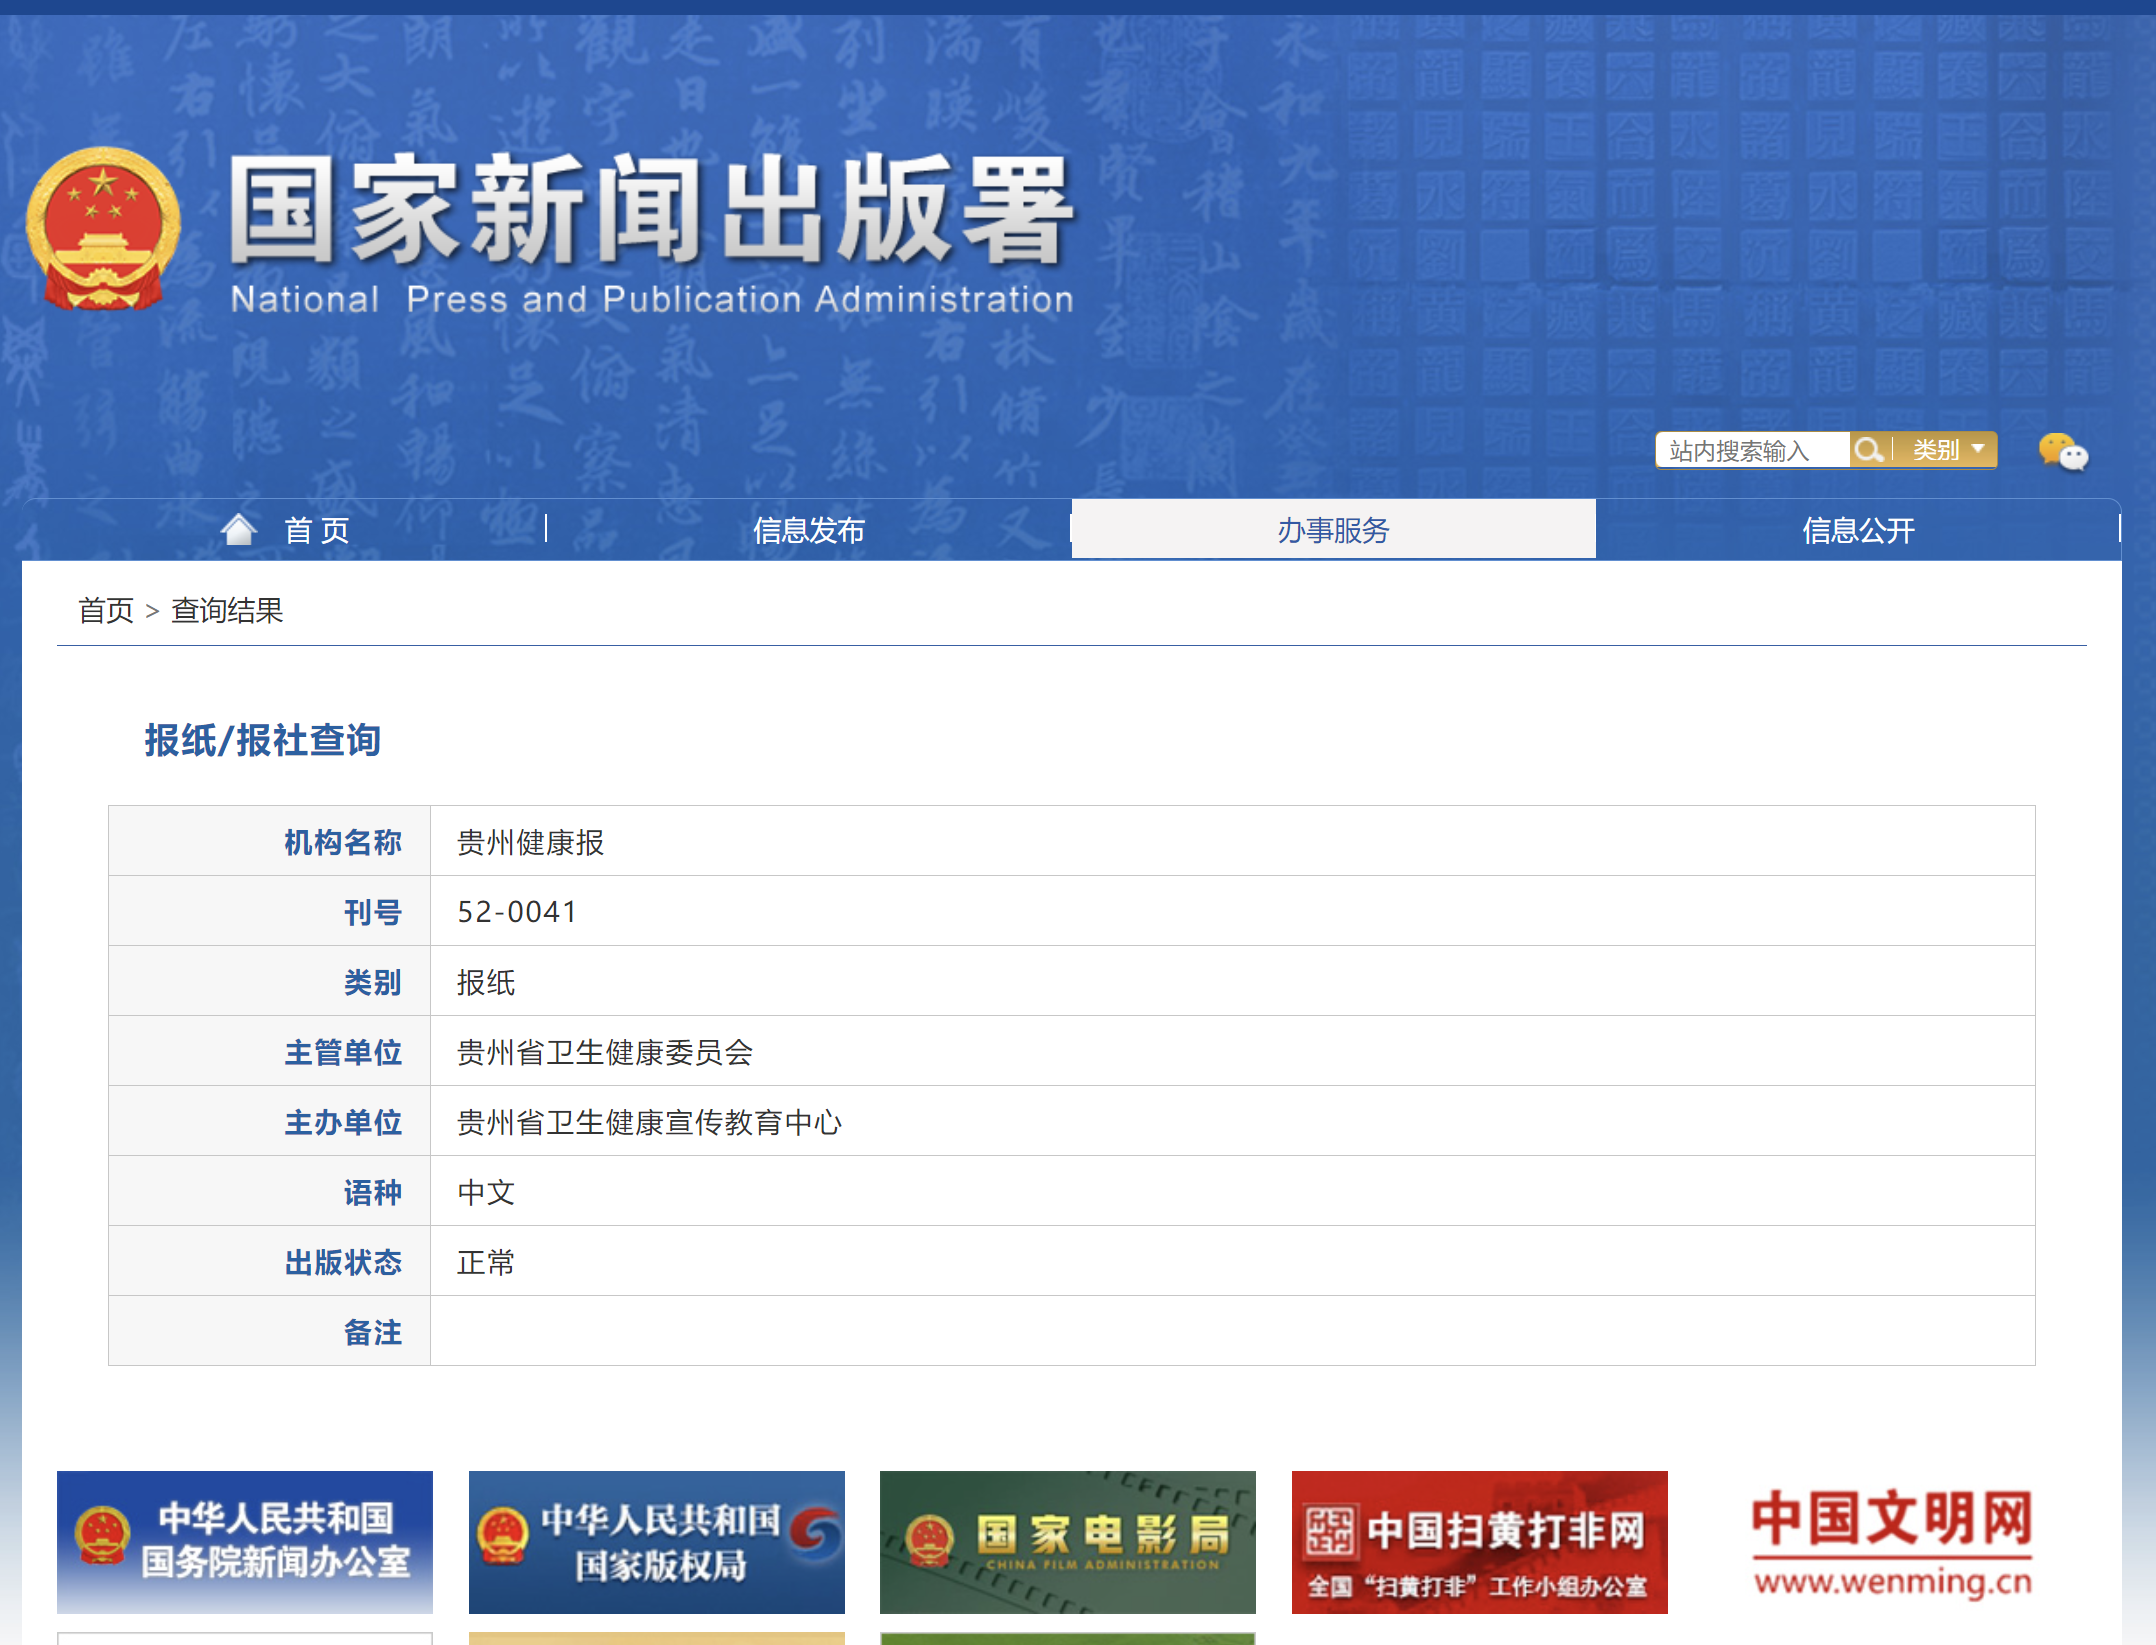Expand the 类别 search dropdown
The width and height of the screenshot is (2156, 1645).
point(1947,450)
